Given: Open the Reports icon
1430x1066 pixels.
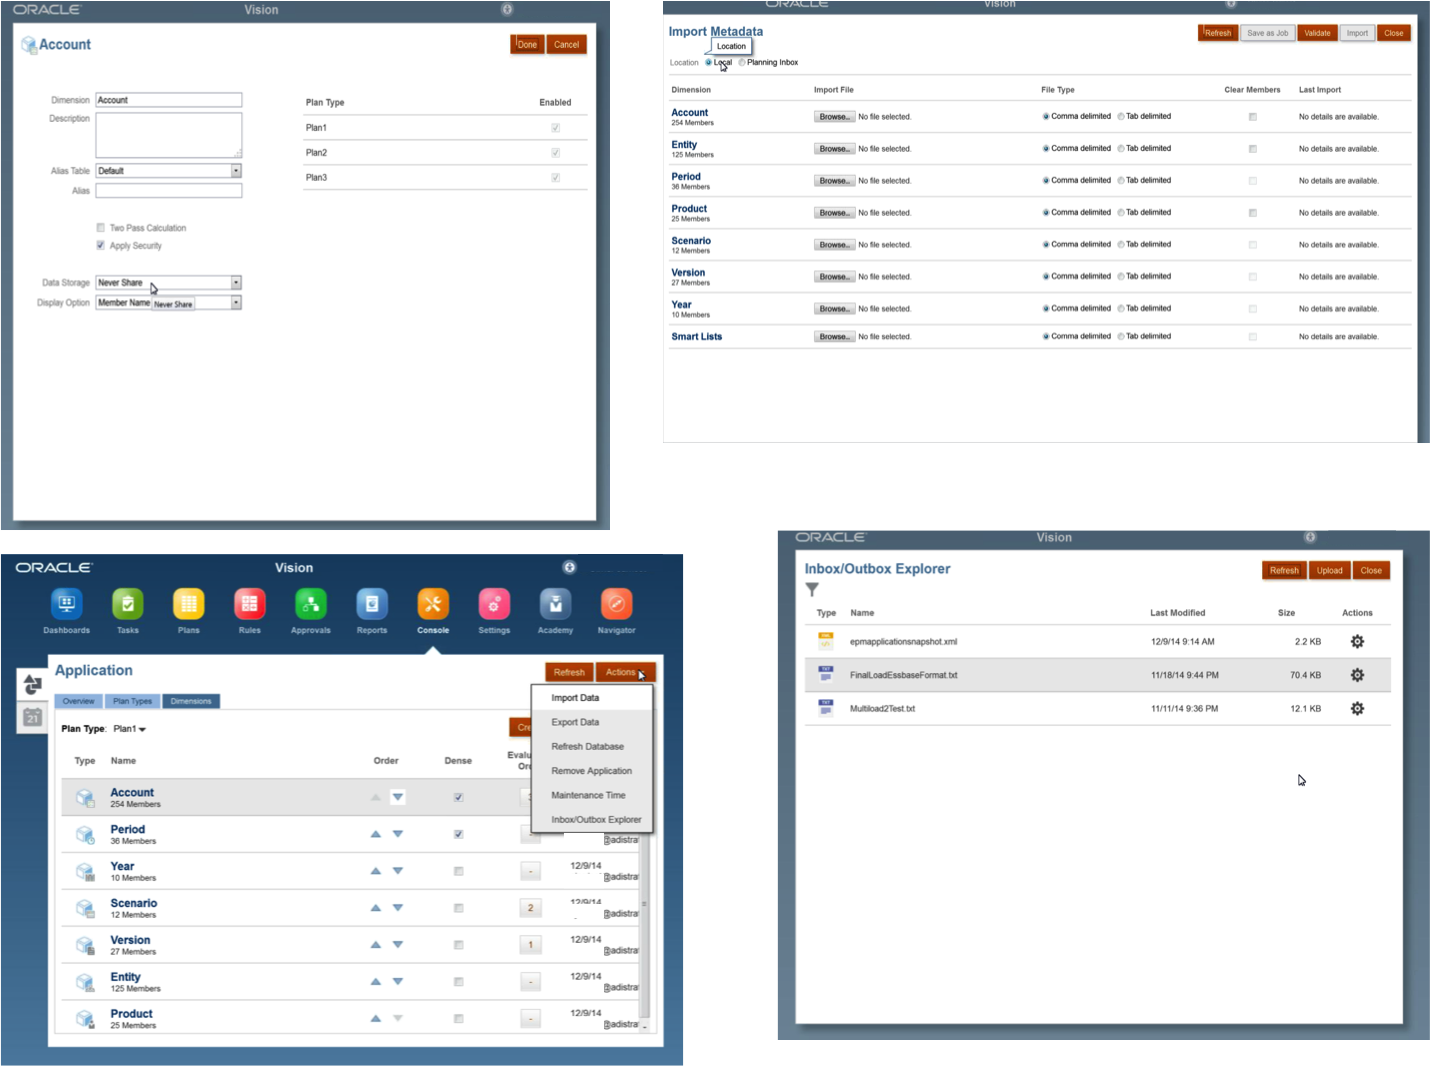Looking at the screenshot, I should [x=372, y=604].
